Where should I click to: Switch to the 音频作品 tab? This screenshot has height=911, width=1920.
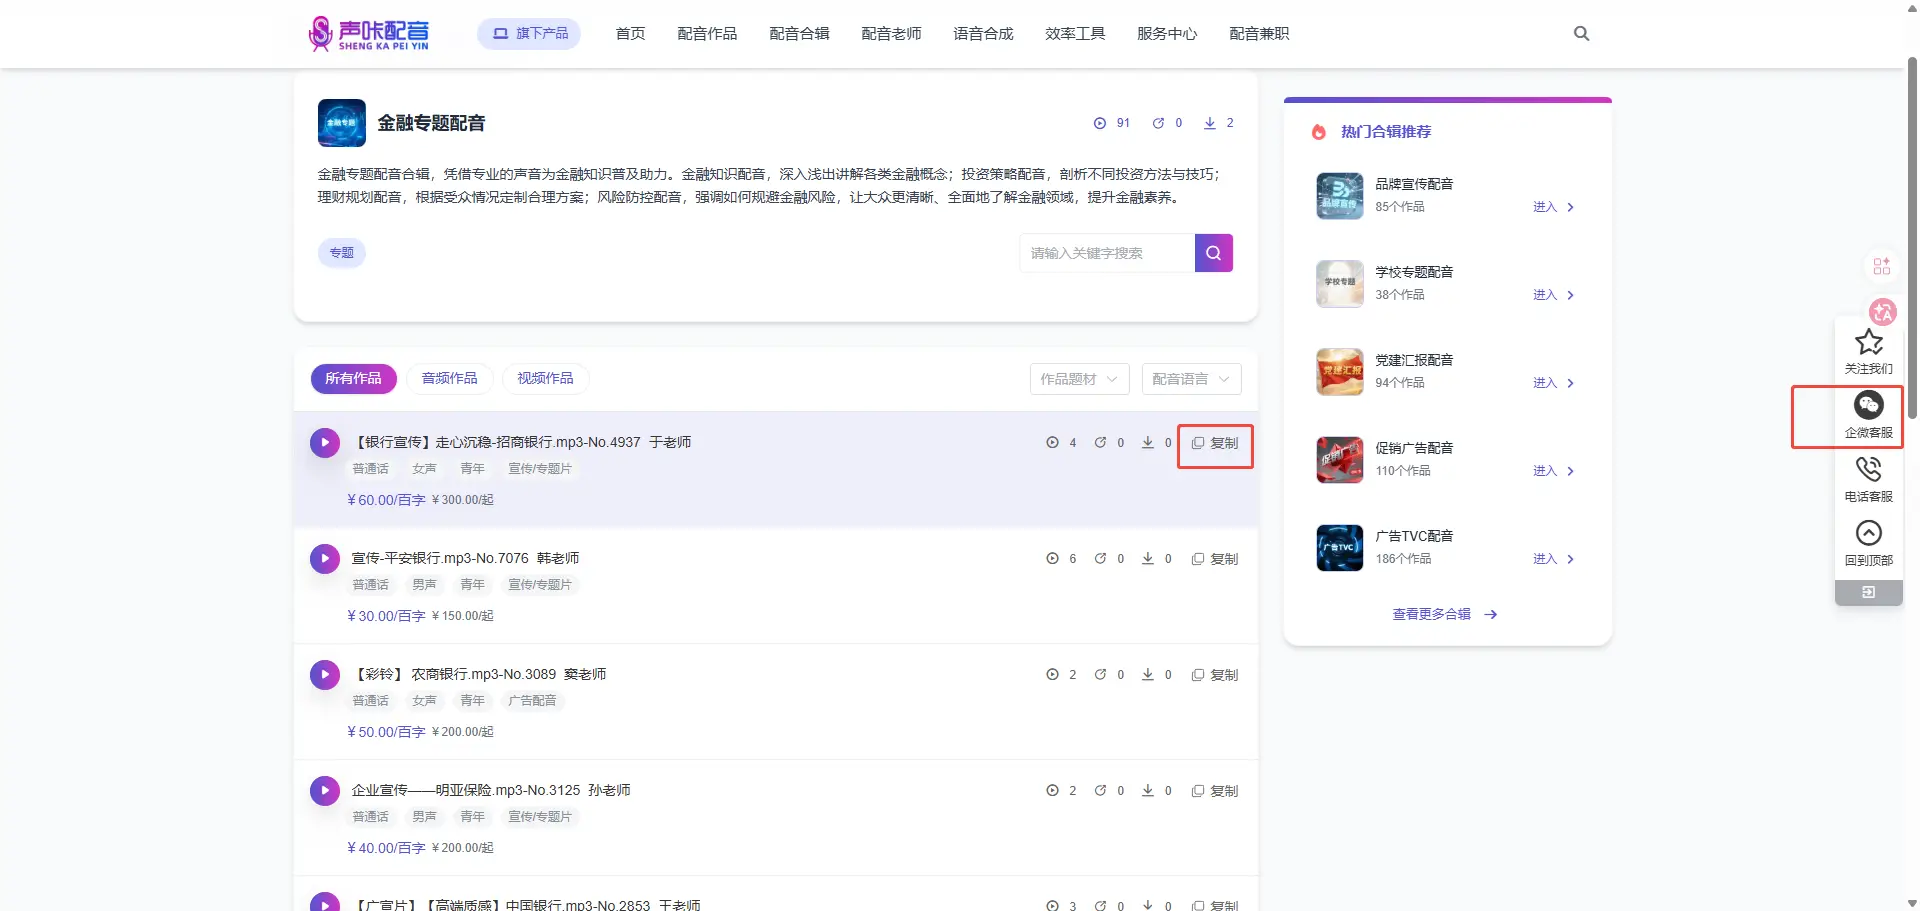[x=449, y=378]
